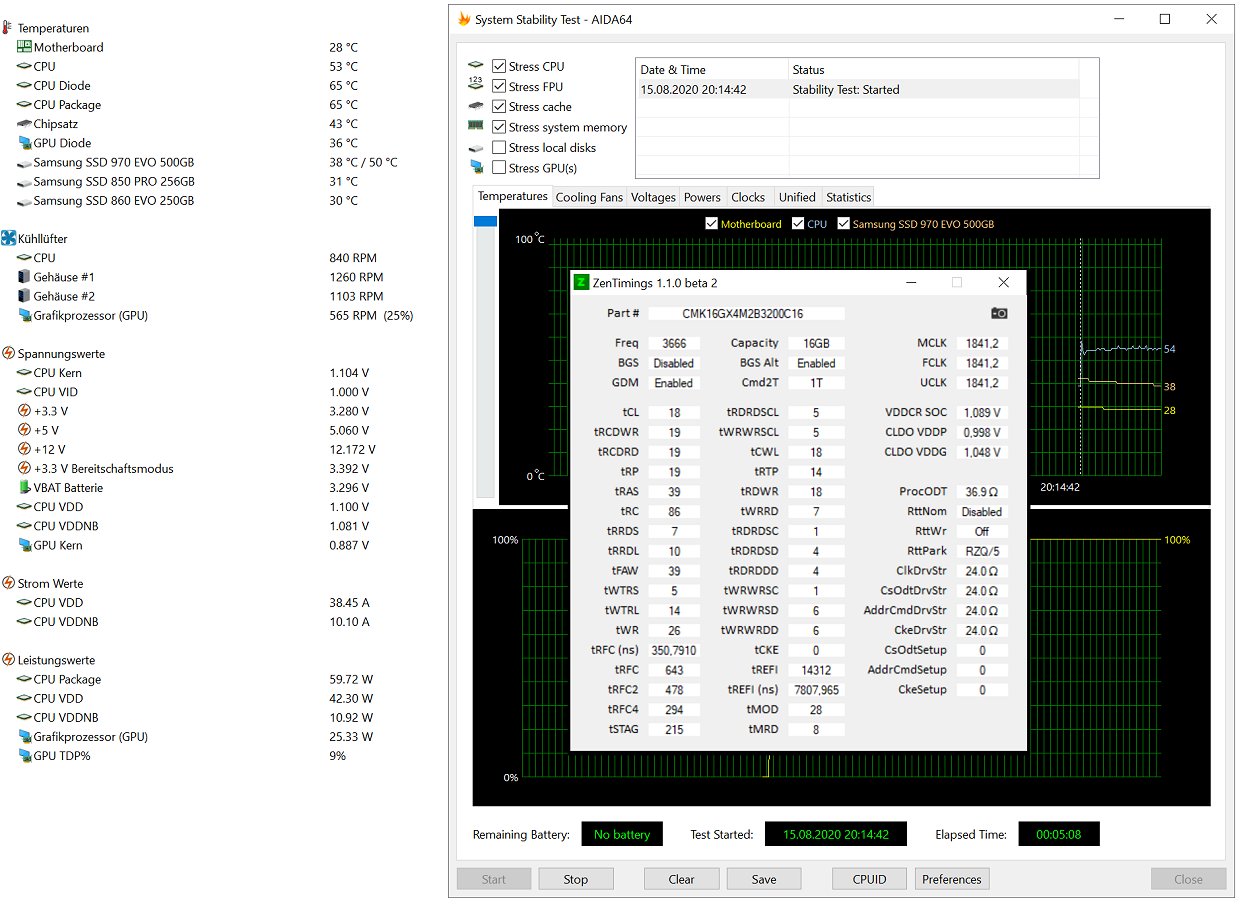Click the Gehäuse #2 fan icon
The height and width of the screenshot is (906, 1245).
pos(24,296)
